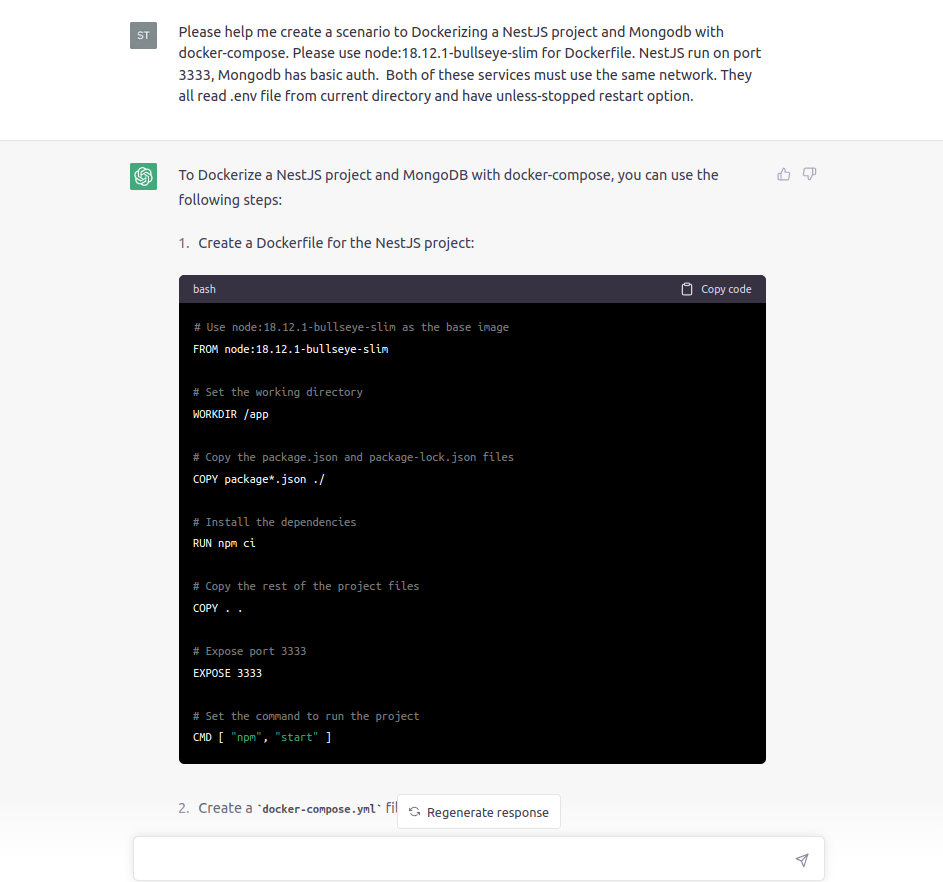Image resolution: width=943 pixels, height=882 pixels.
Task: Click the EXPOSE 3333 code line
Action: pyautogui.click(x=227, y=673)
